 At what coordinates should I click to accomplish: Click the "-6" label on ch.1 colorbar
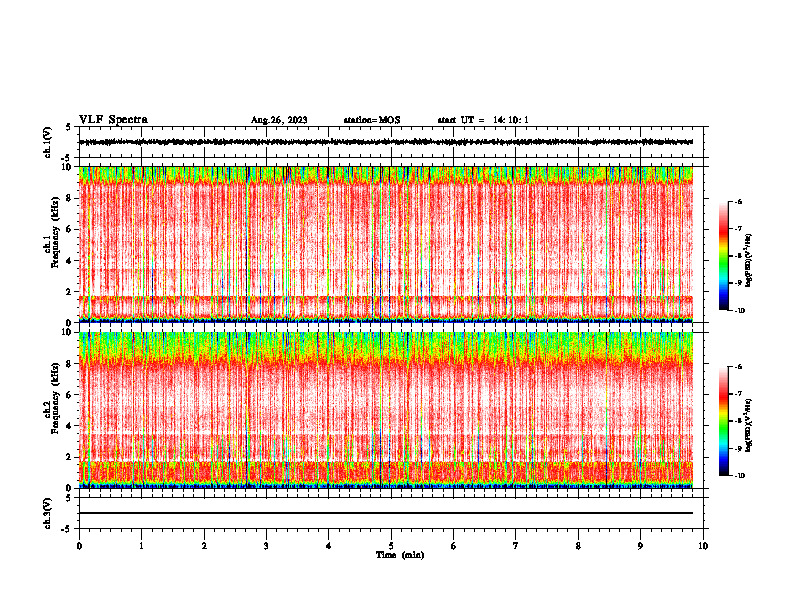click(738, 201)
